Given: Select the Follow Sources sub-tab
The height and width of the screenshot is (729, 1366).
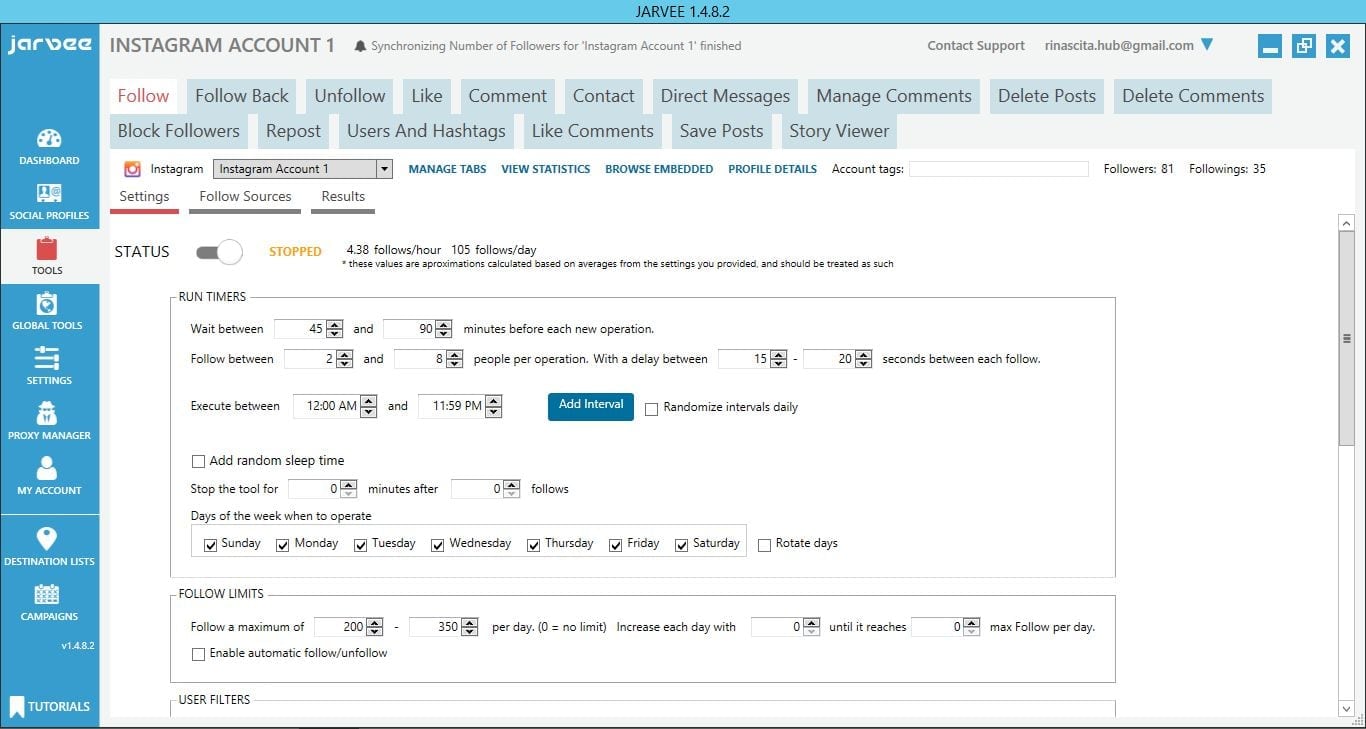Looking at the screenshot, I should (x=245, y=197).
